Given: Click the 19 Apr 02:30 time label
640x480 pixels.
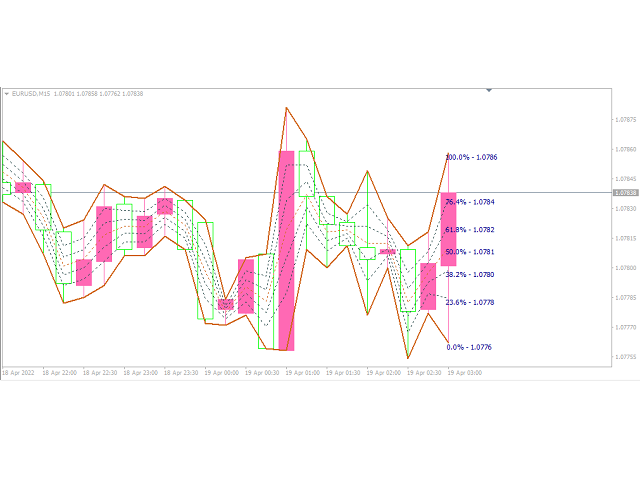Looking at the screenshot, I should [424, 373].
